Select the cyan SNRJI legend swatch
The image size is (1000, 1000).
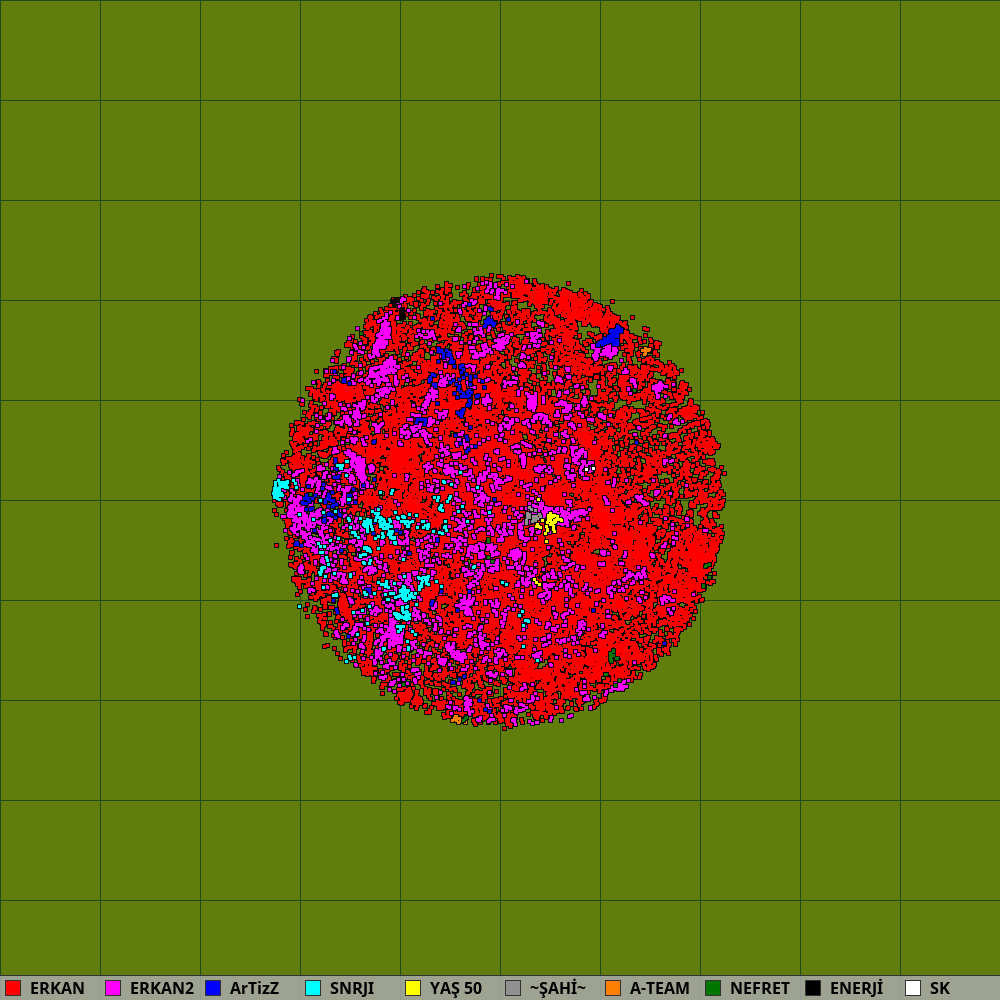pyautogui.click(x=313, y=988)
